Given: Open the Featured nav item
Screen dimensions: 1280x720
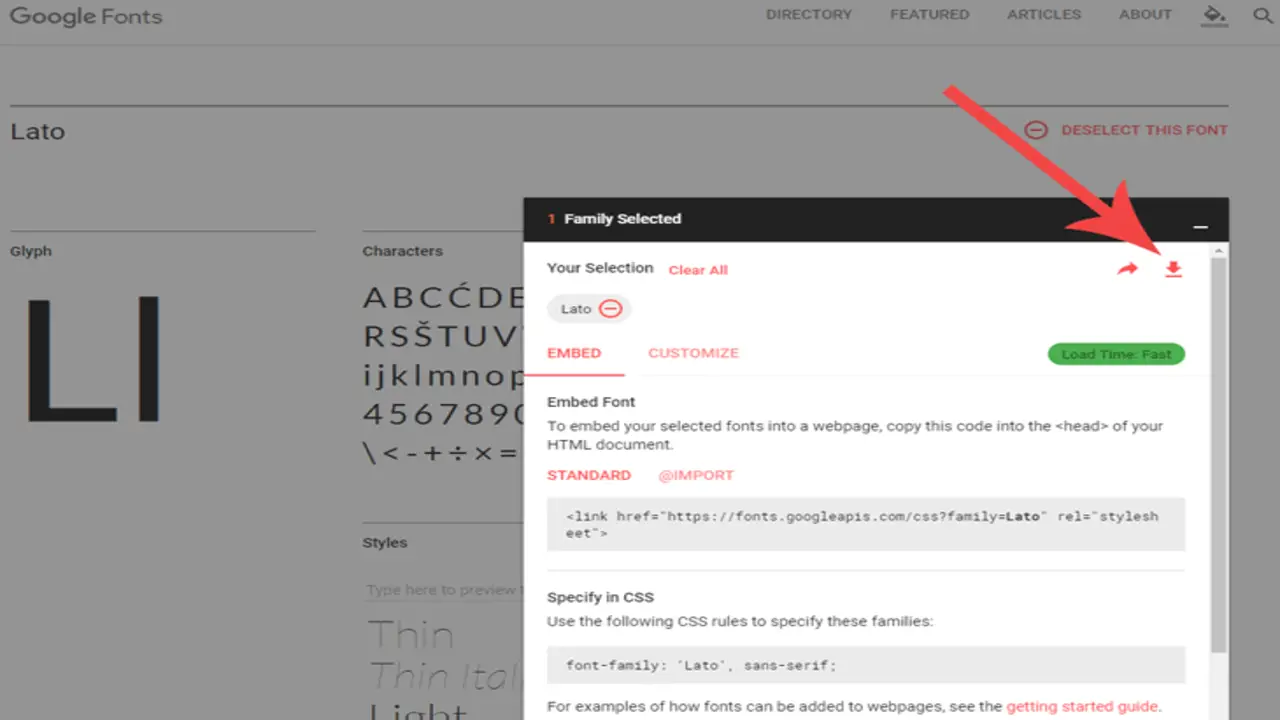Looking at the screenshot, I should tap(930, 15).
